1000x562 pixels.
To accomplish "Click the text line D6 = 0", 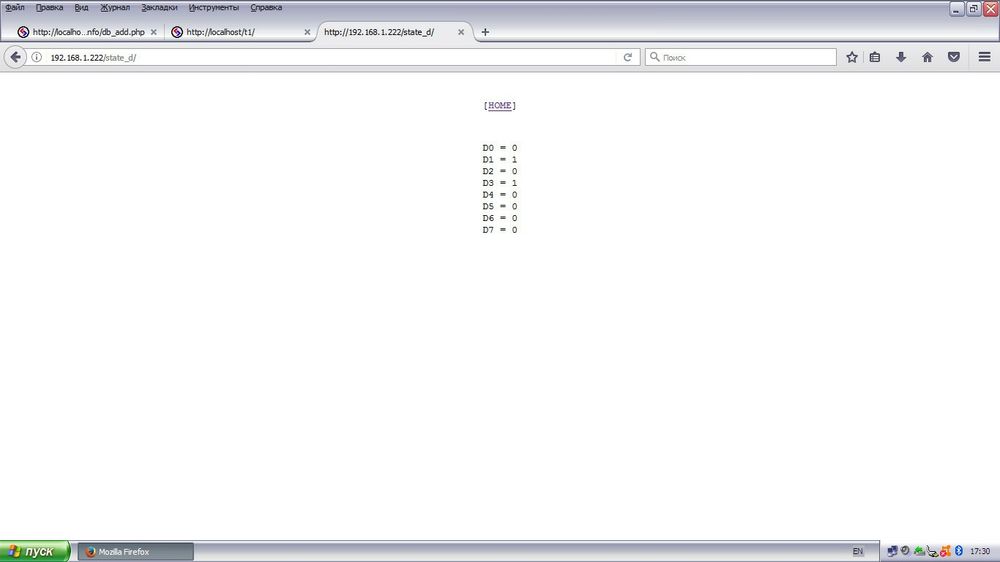I will pyautogui.click(x=500, y=218).
